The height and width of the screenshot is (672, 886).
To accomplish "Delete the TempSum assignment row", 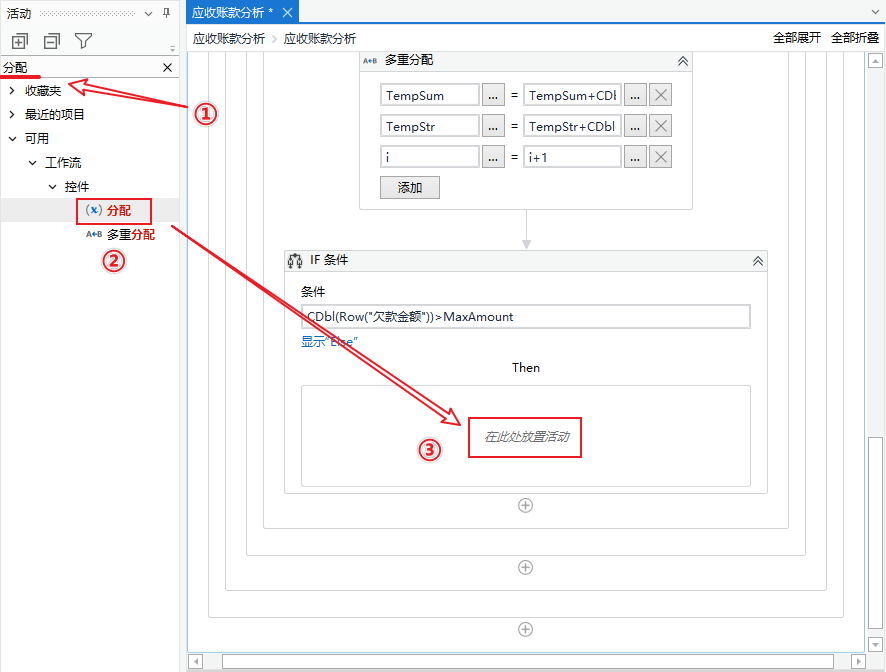I will (x=660, y=95).
